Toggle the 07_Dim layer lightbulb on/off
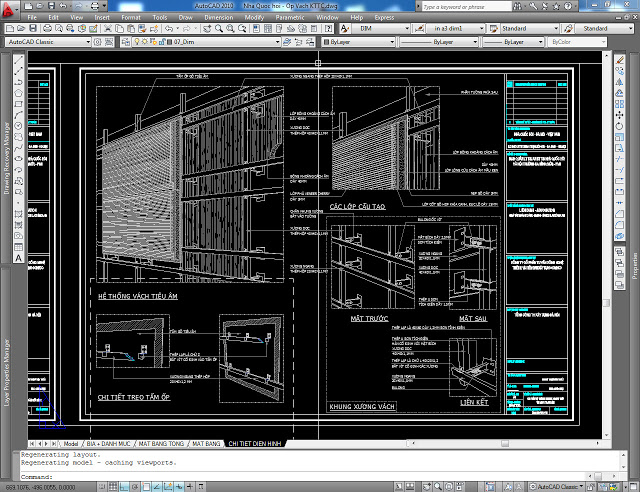The image size is (640, 492). [135, 44]
